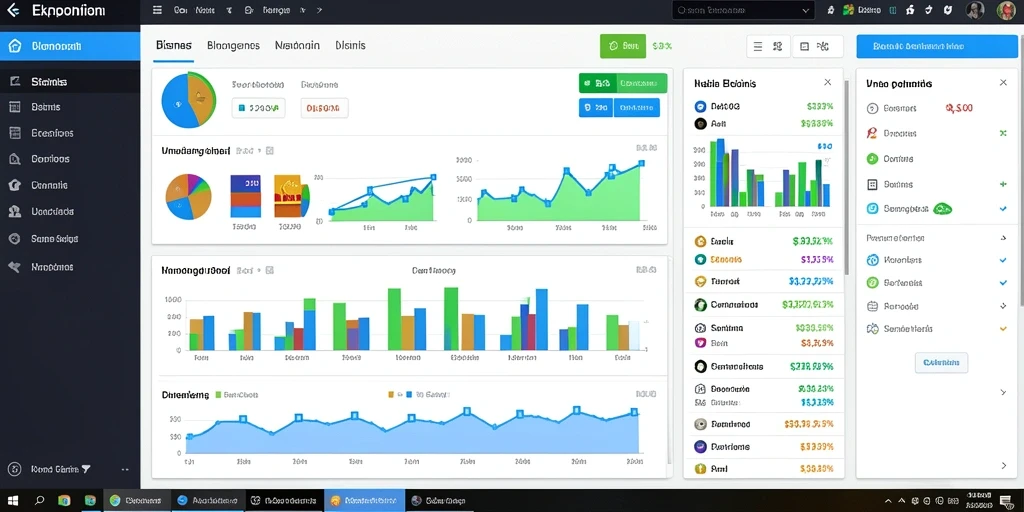The height and width of the screenshot is (512, 1024).
Task: Open the user avatar in the top-right corner
Action: [x=1006, y=10]
